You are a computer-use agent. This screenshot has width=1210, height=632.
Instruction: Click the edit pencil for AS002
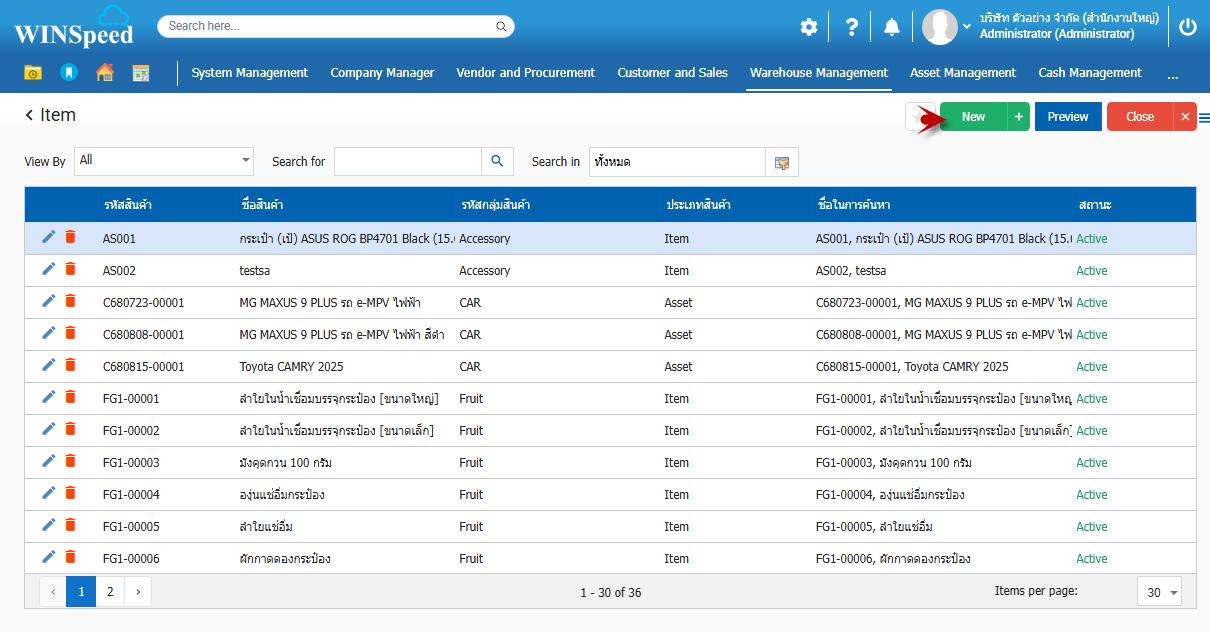(49, 269)
